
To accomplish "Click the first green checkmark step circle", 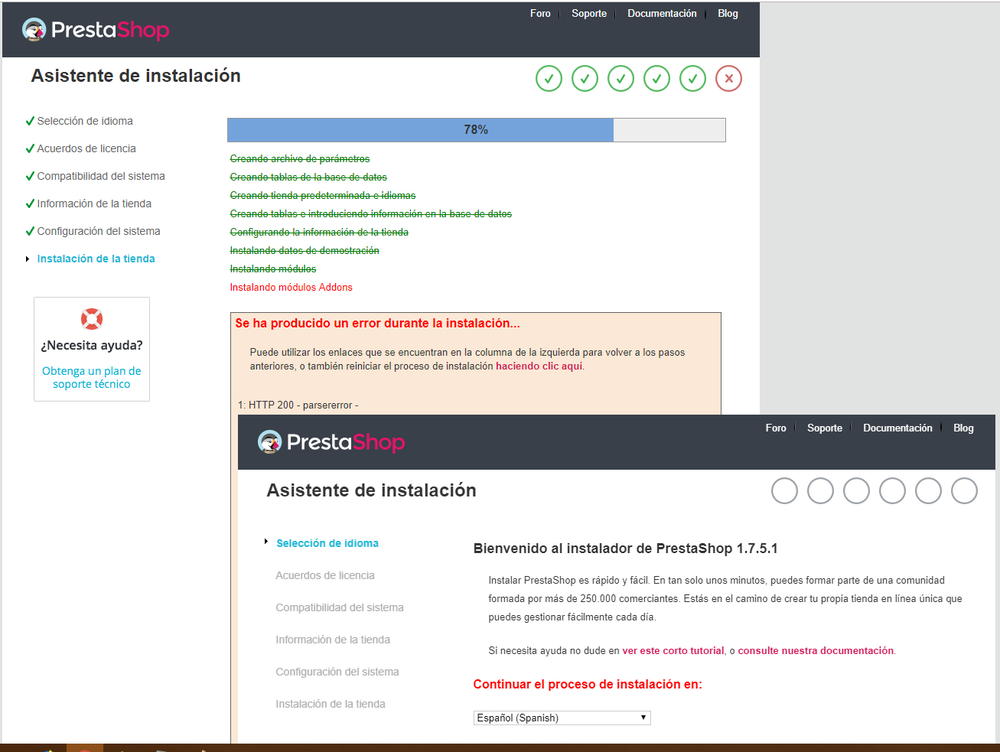I will coord(548,78).
